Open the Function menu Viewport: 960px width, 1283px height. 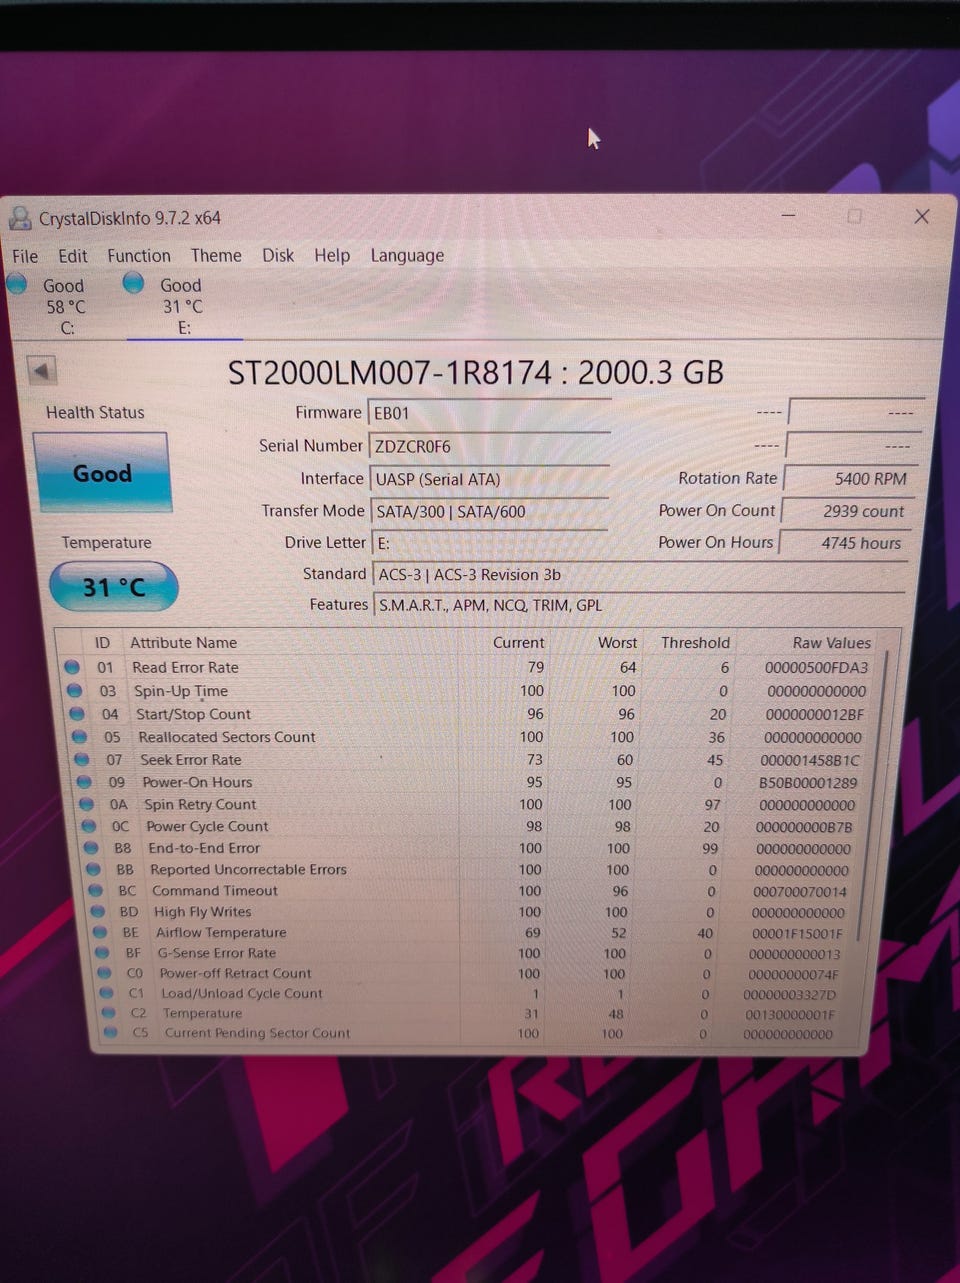tap(139, 256)
